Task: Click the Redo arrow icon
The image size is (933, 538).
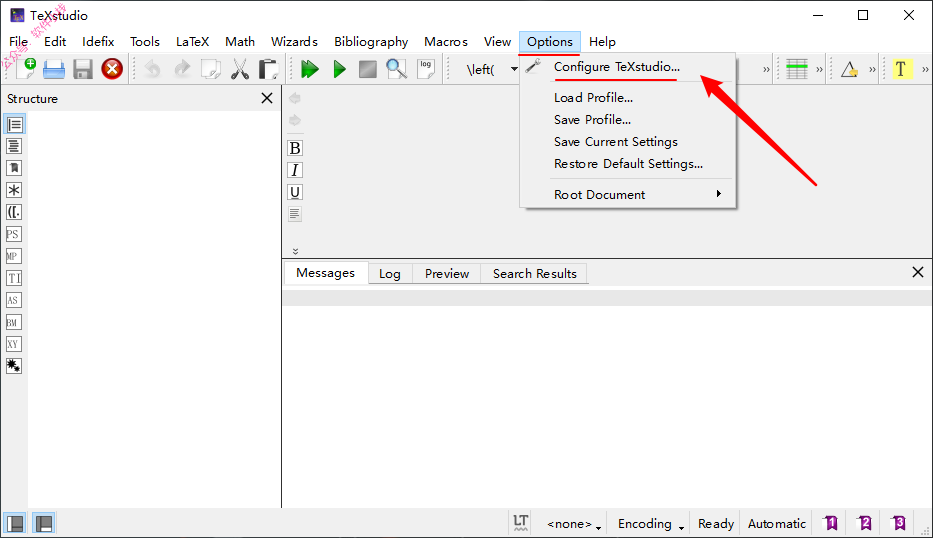Action: 182,69
